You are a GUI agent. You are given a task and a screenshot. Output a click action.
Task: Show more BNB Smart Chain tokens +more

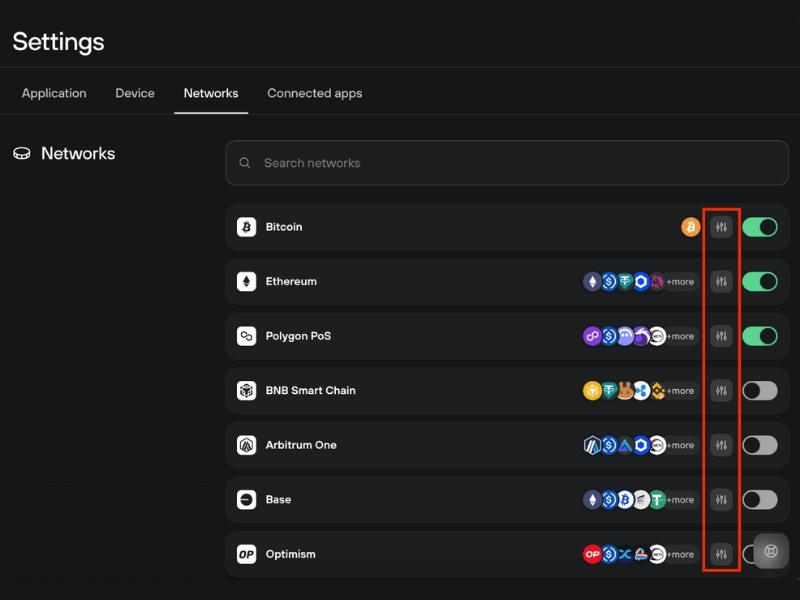(680, 391)
